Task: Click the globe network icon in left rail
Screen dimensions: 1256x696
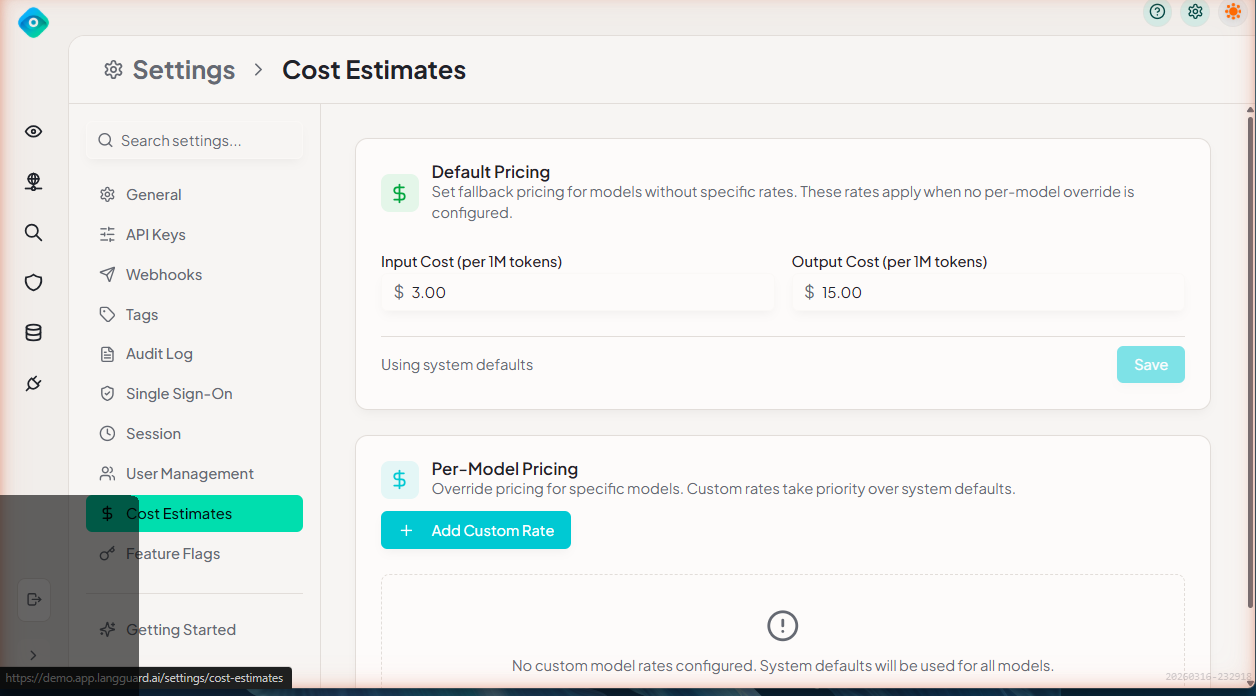Action: point(33,182)
